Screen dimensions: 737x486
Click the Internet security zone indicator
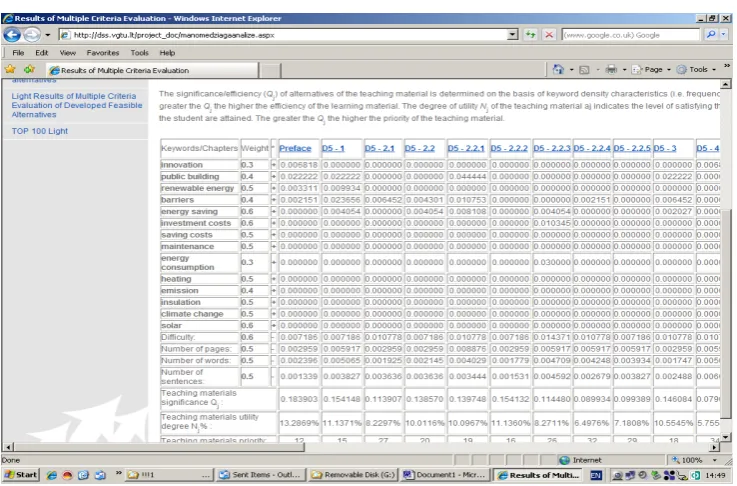(580, 460)
